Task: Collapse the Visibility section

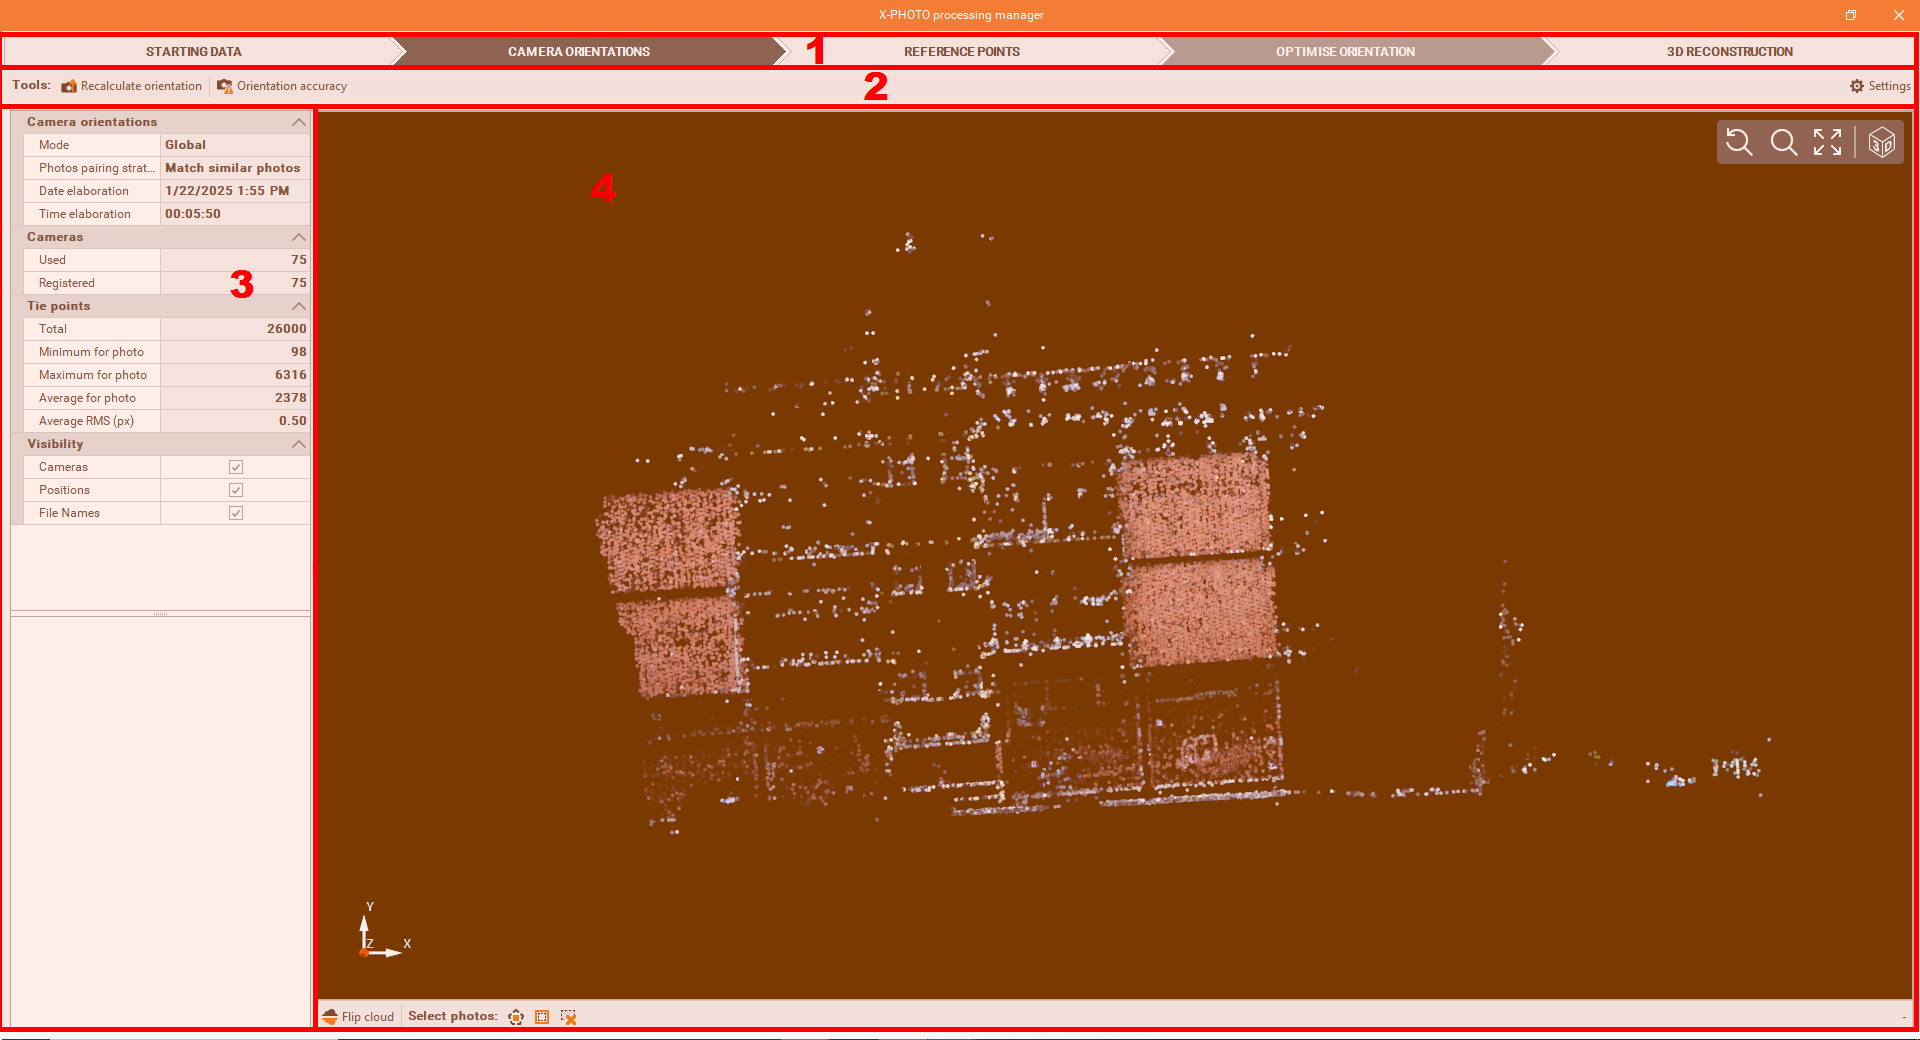Action: click(297, 444)
